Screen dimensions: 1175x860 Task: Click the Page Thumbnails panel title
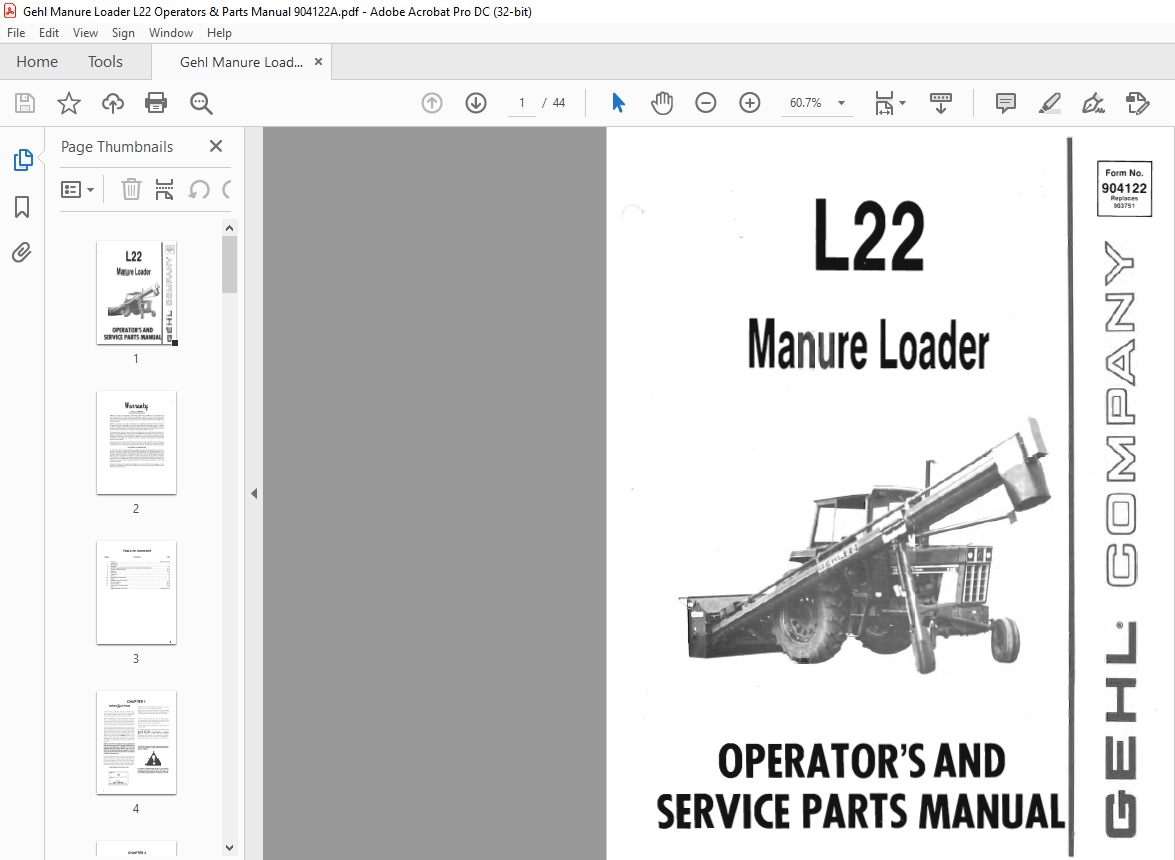coord(117,147)
